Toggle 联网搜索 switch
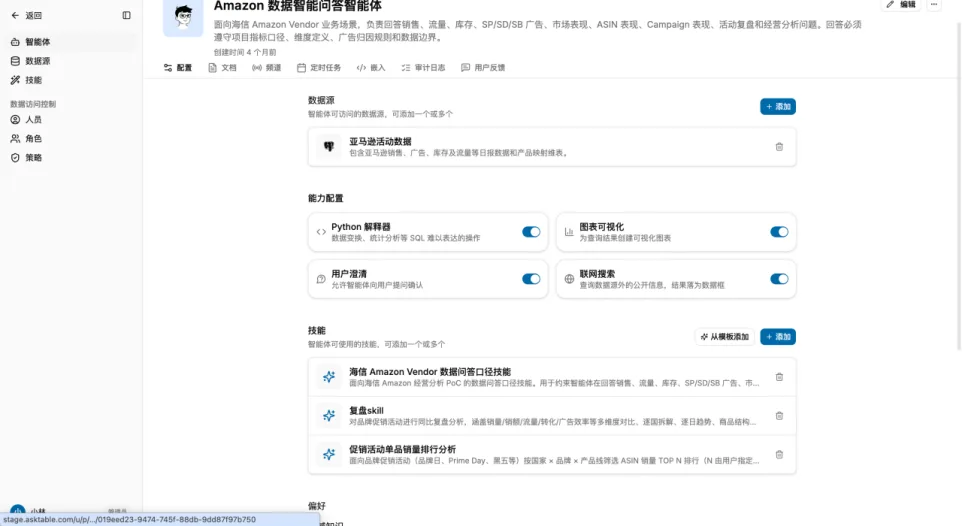 pos(779,279)
